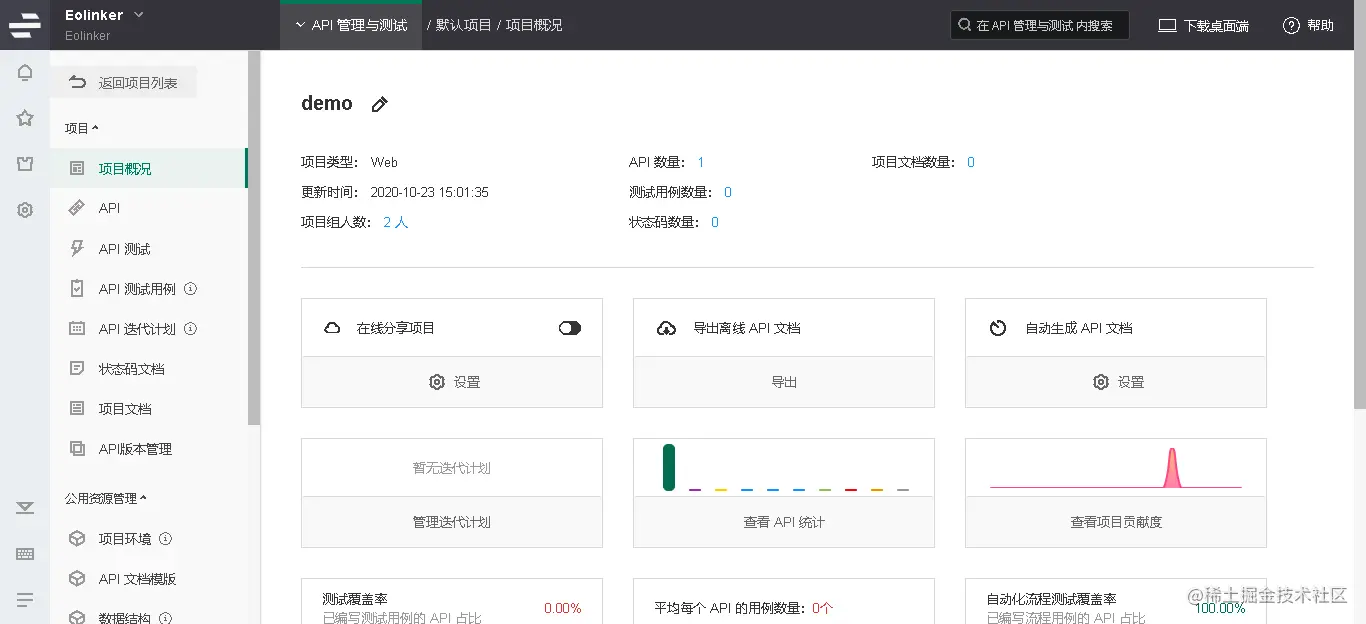The image size is (1366, 624).
Task: Click the cloud icon in 在线分享项目 card
Action: [x=332, y=328]
